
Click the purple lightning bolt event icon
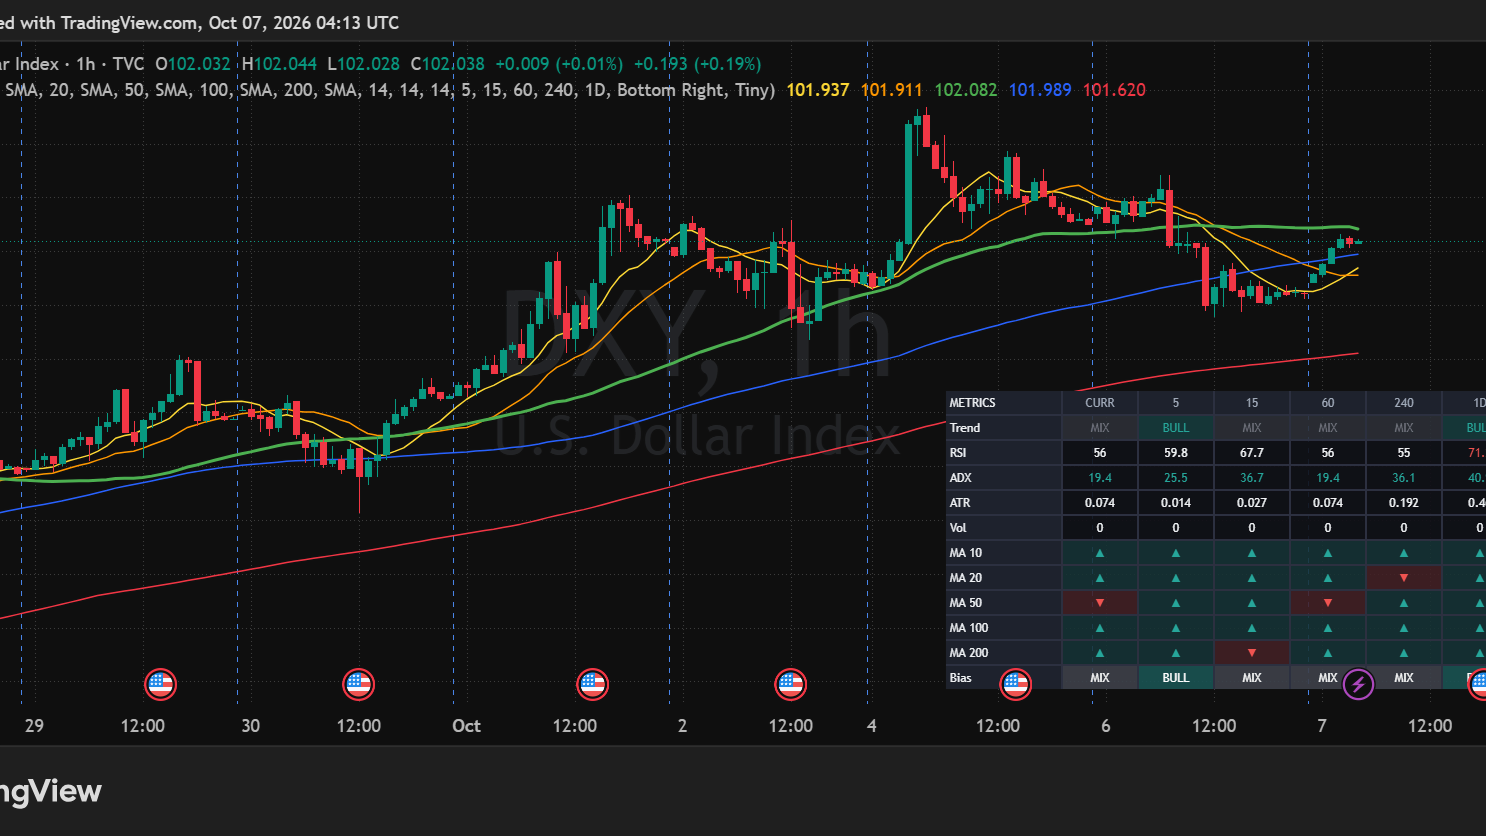coord(1358,685)
